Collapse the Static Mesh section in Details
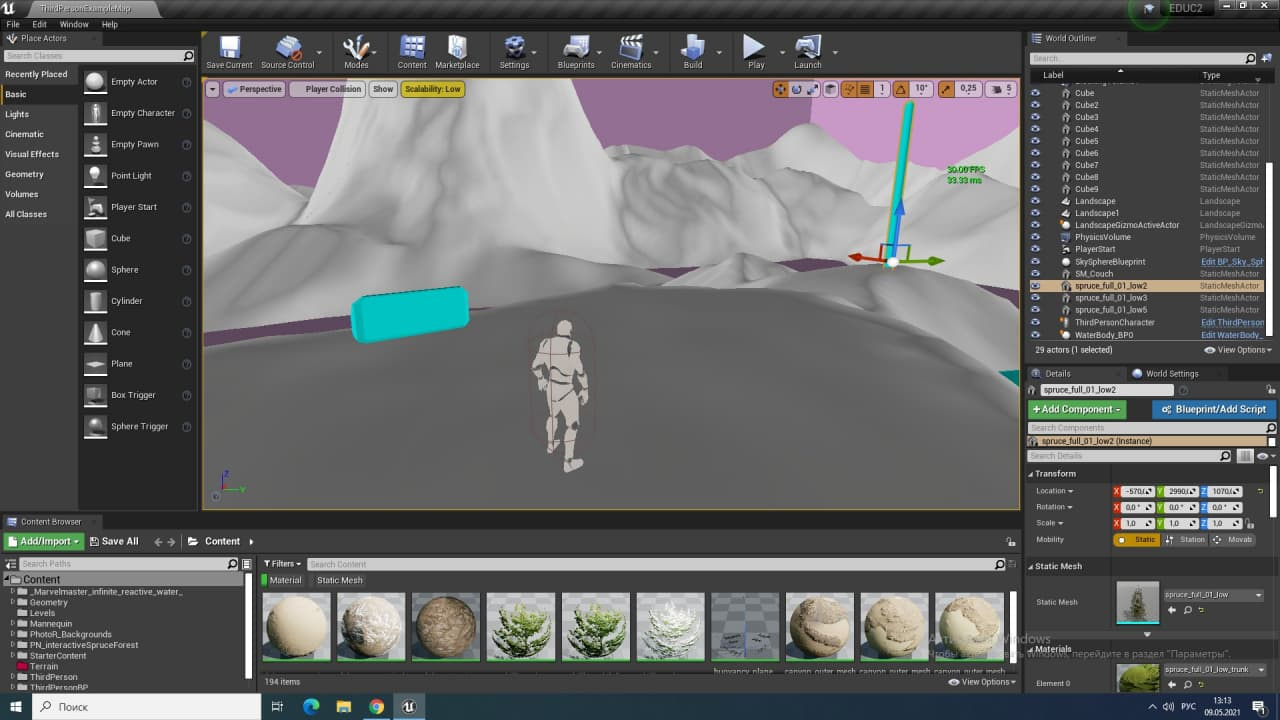The height and width of the screenshot is (720, 1280). 1031,566
